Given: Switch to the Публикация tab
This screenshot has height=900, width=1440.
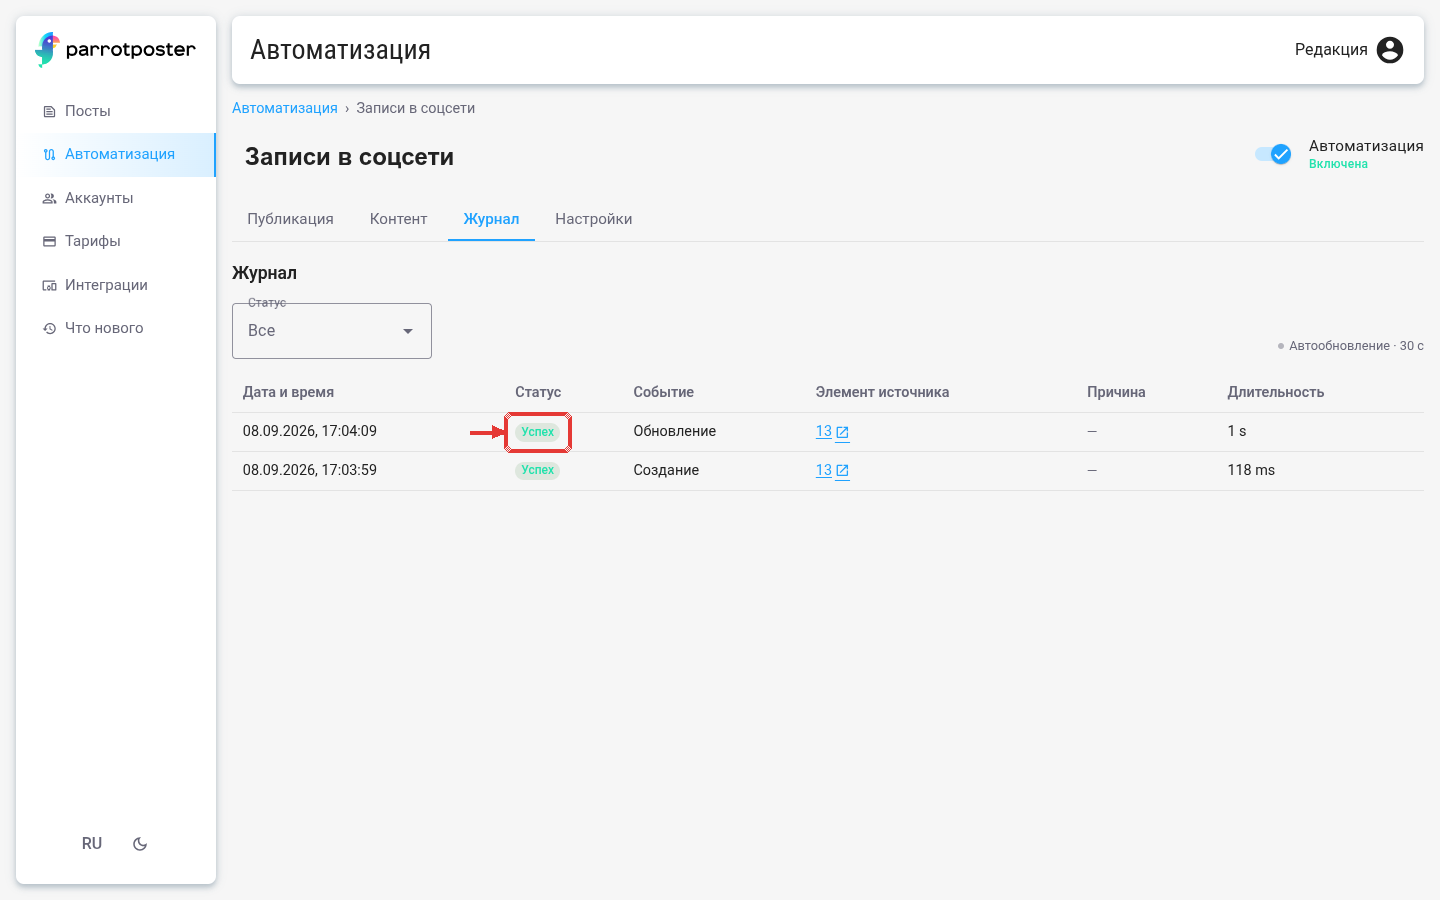Looking at the screenshot, I should (291, 219).
